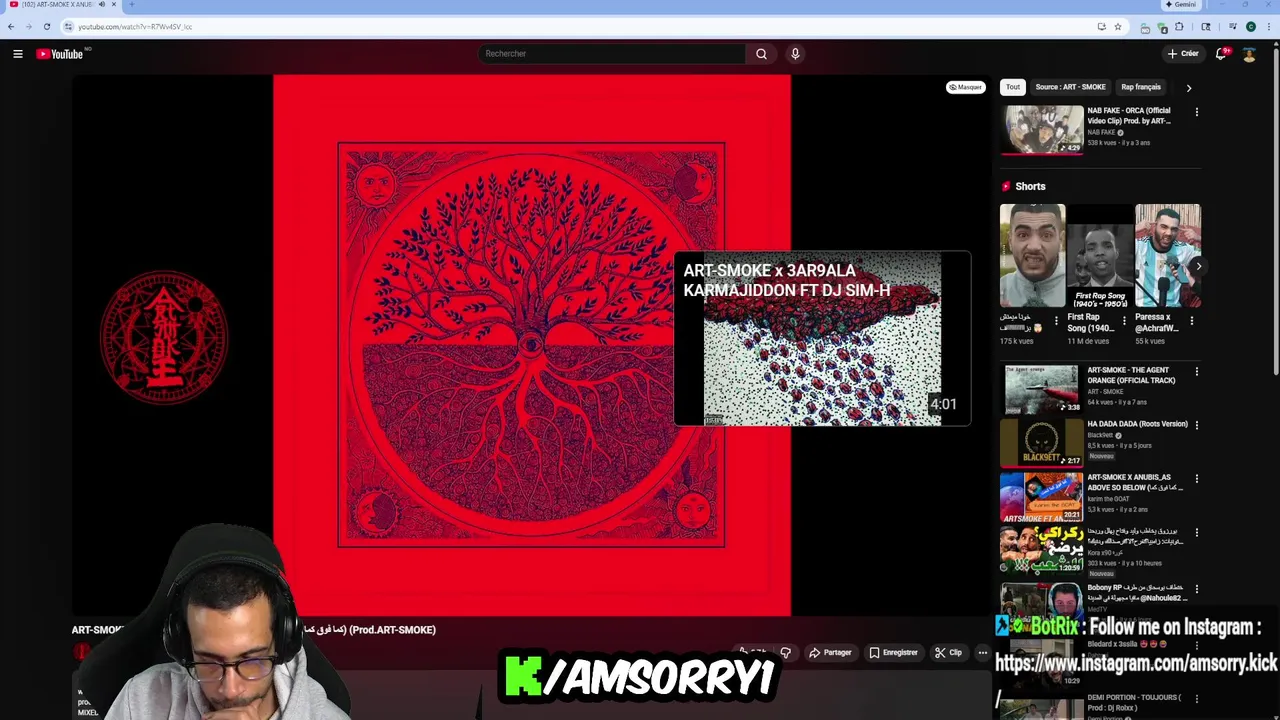Screen dimensions: 1280x720
Task: Click the browser back arrow
Action: [11, 27]
